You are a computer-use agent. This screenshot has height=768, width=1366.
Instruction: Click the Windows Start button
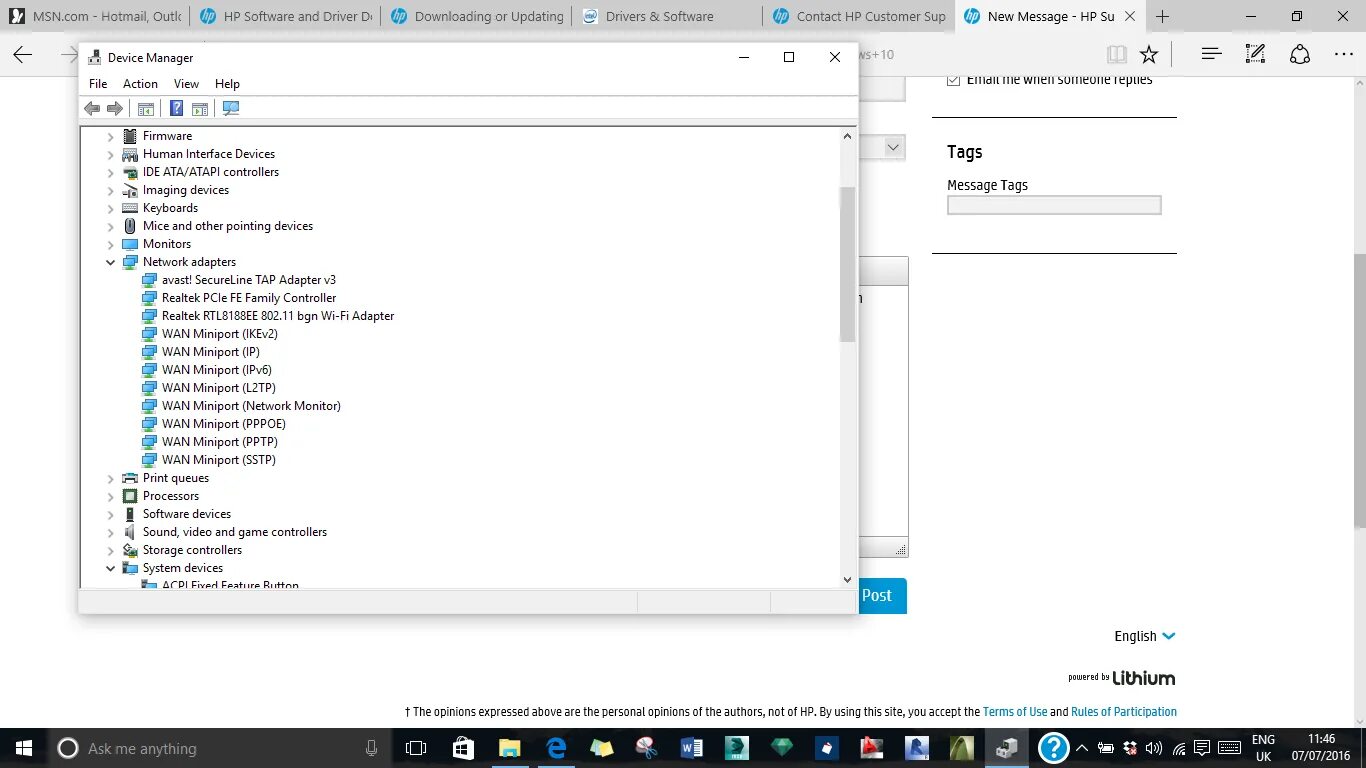point(24,748)
